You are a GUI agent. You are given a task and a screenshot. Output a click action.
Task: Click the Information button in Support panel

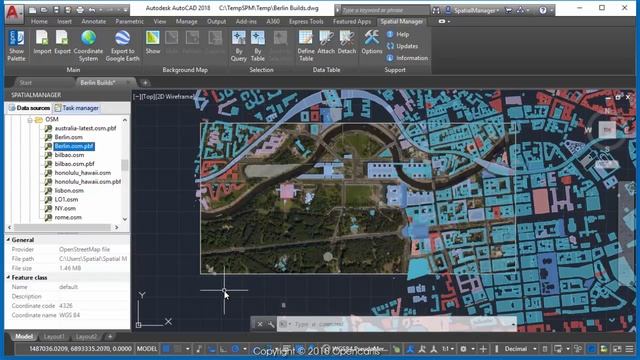pyautogui.click(x=407, y=58)
